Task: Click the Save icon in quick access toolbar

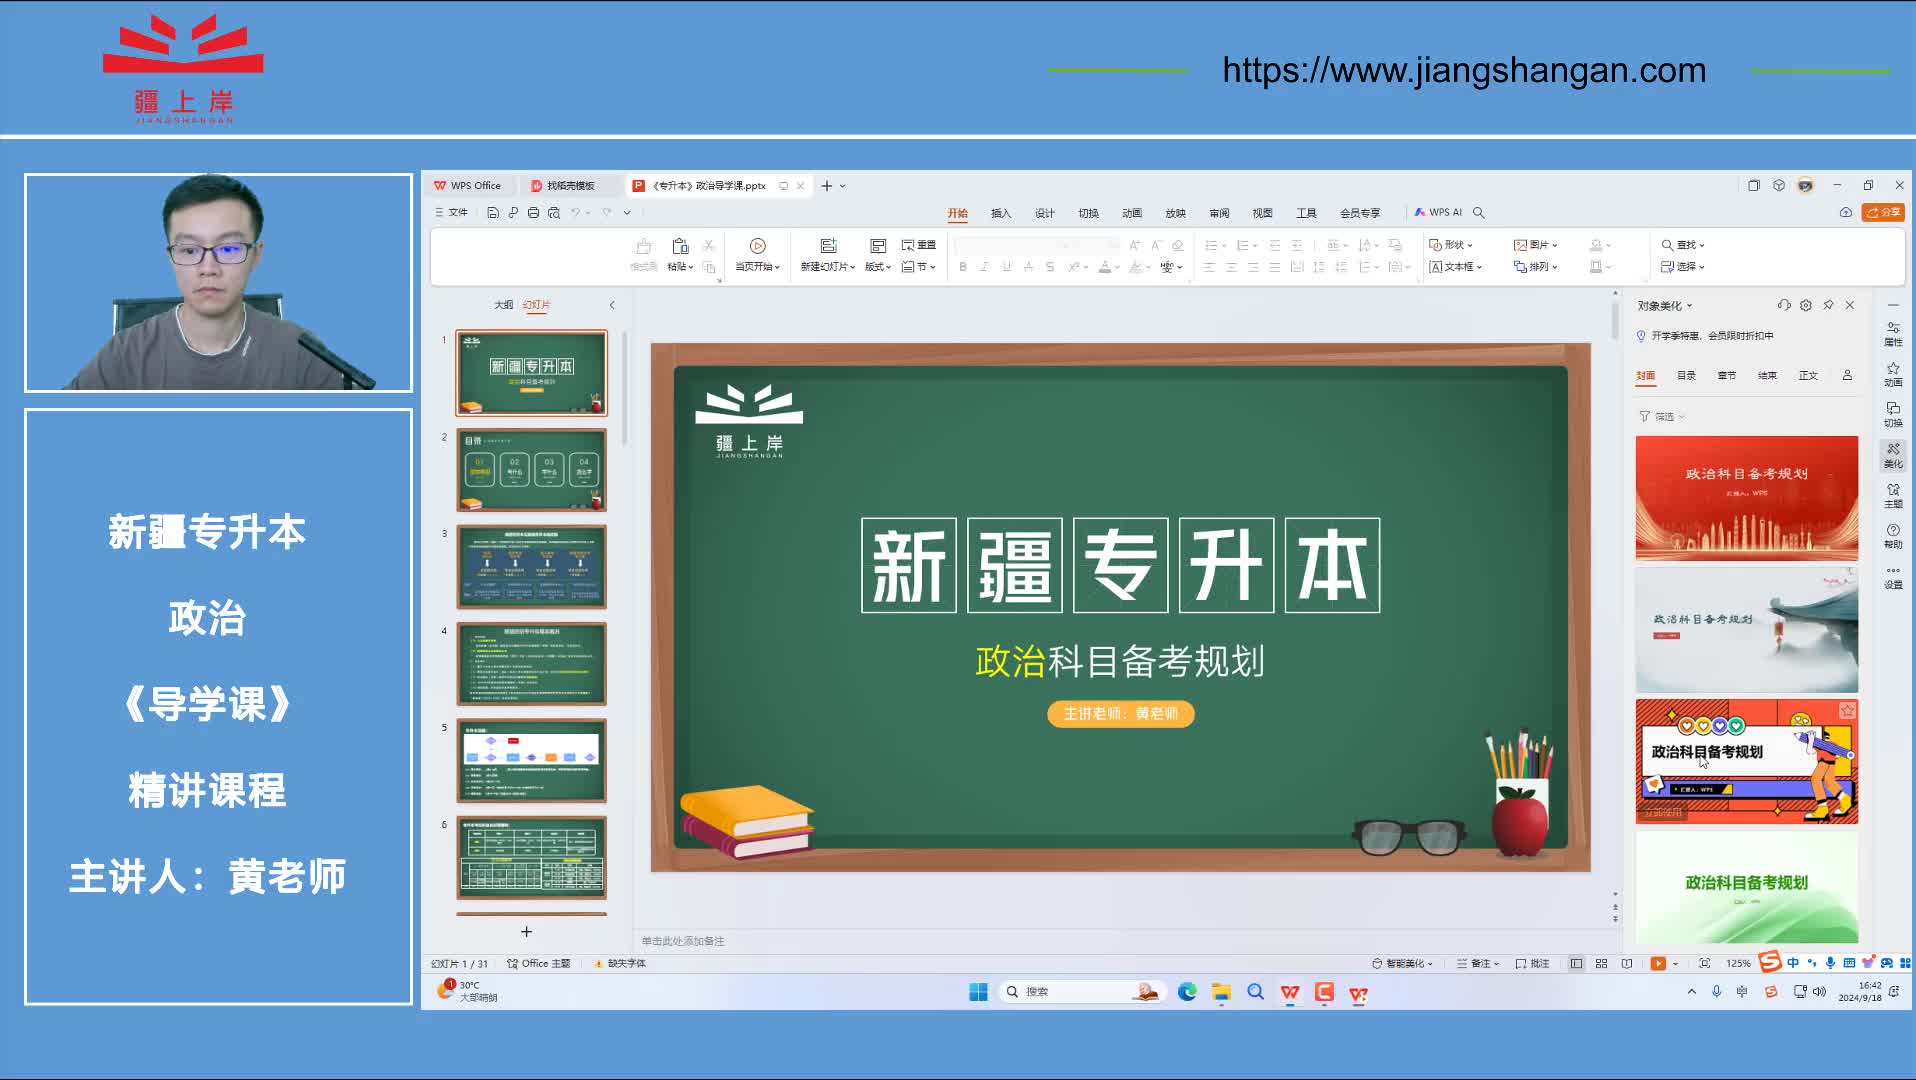Action: point(493,213)
